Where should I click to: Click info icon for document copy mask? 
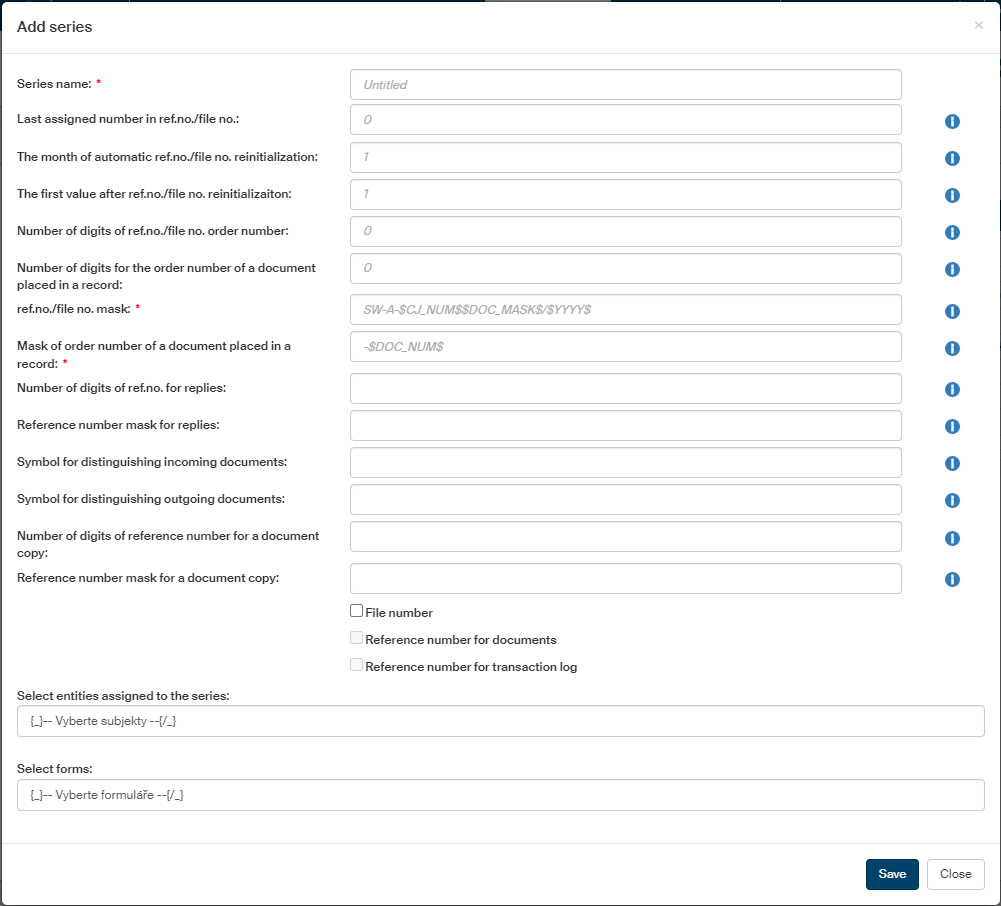click(952, 579)
